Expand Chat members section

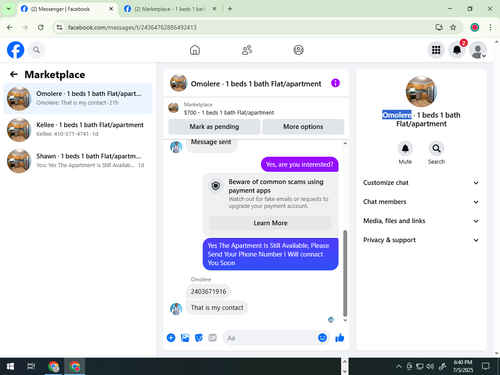pos(421,202)
